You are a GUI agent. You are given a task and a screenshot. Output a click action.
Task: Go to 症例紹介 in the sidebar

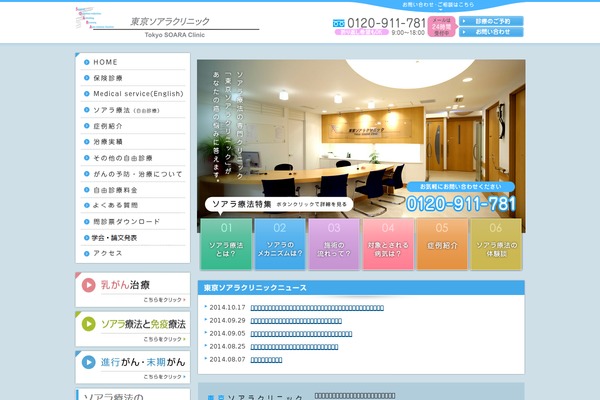(133, 126)
